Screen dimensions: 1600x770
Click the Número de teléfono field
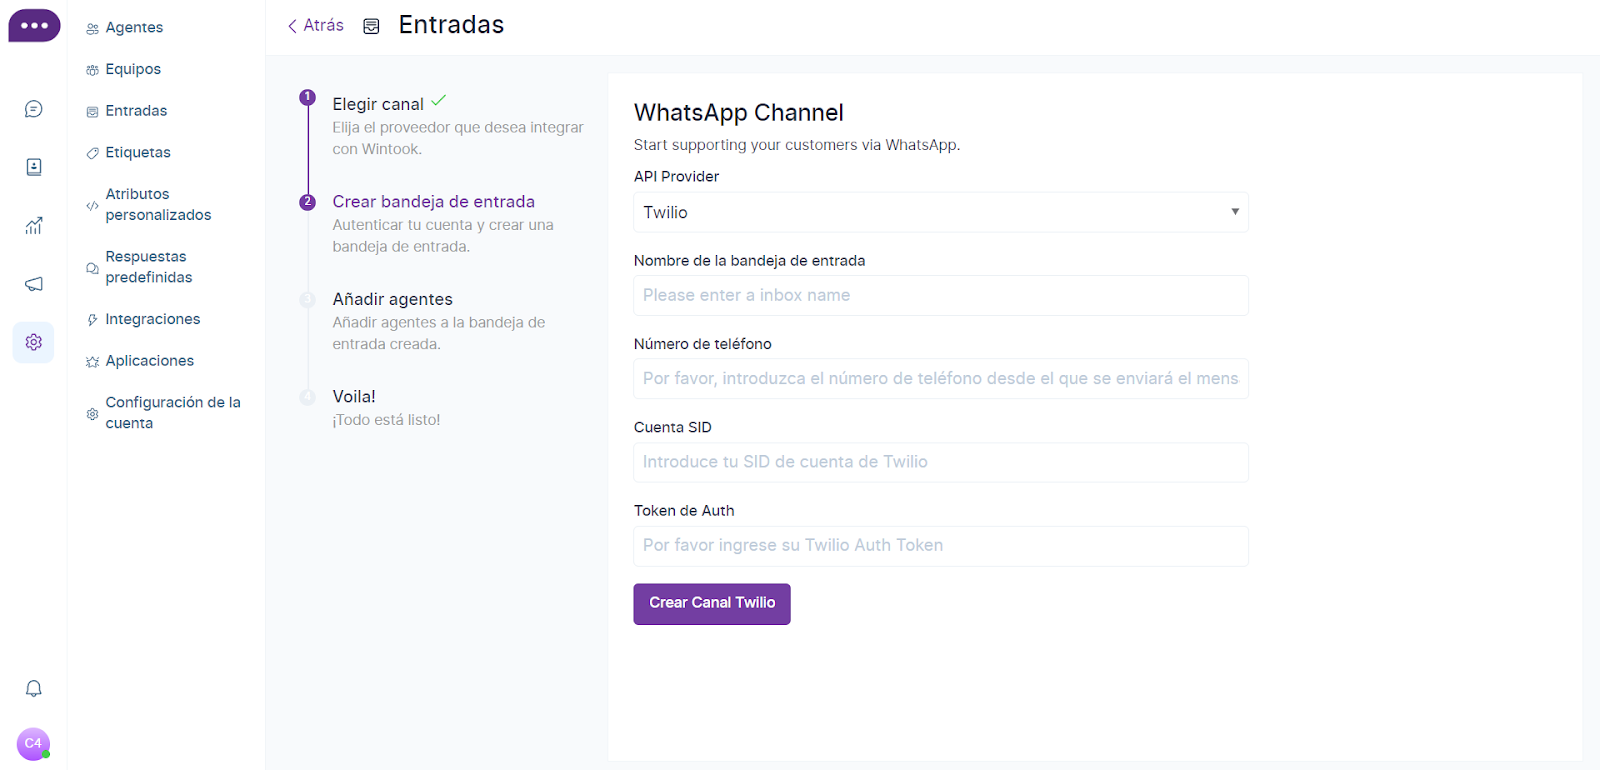point(940,379)
